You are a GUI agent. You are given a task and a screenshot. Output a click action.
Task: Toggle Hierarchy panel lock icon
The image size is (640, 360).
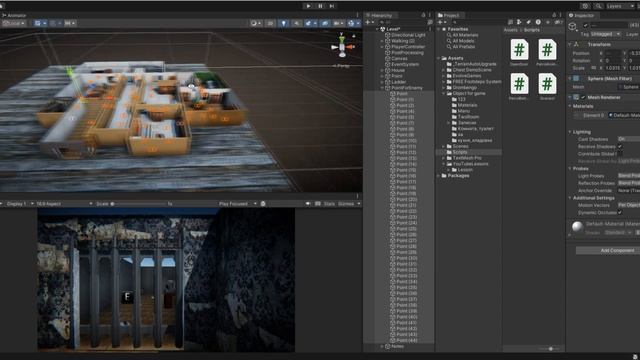coord(423,15)
